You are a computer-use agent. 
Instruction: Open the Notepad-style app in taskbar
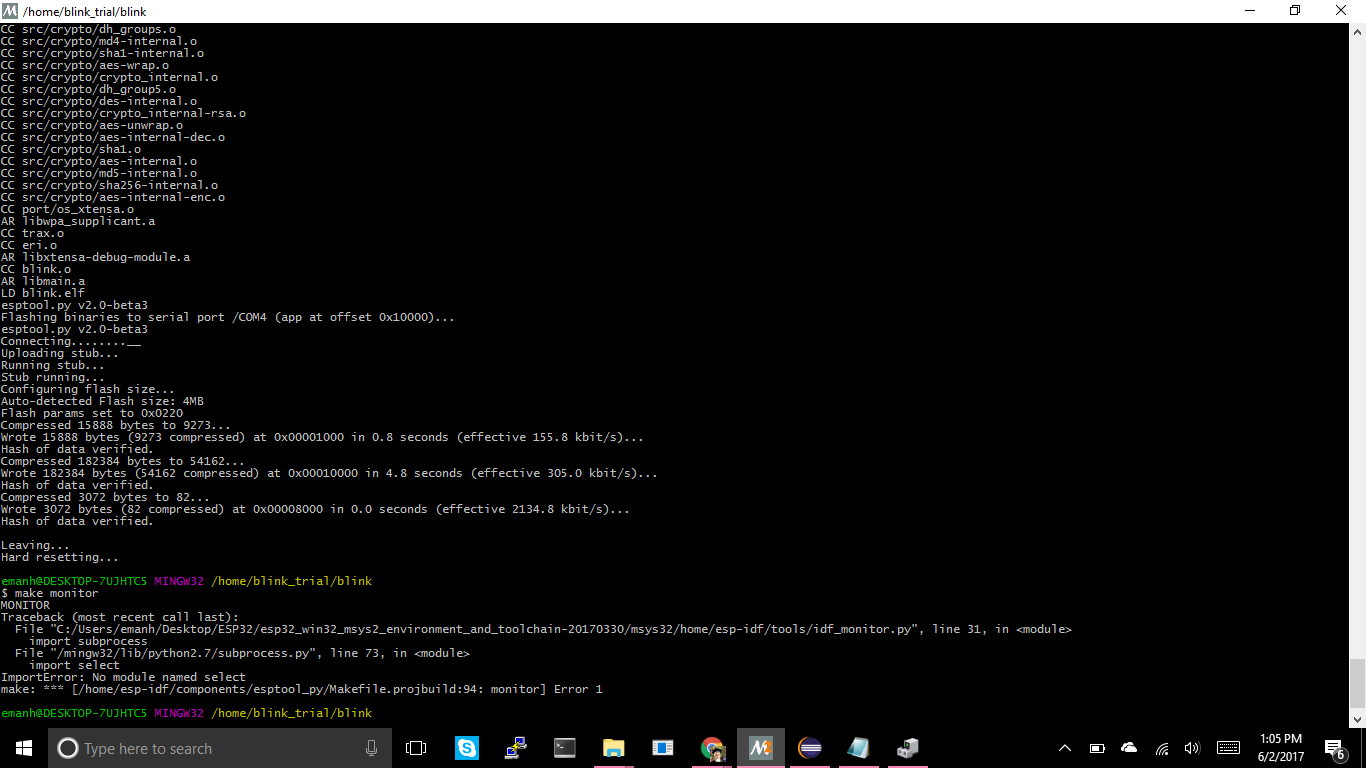(859, 748)
